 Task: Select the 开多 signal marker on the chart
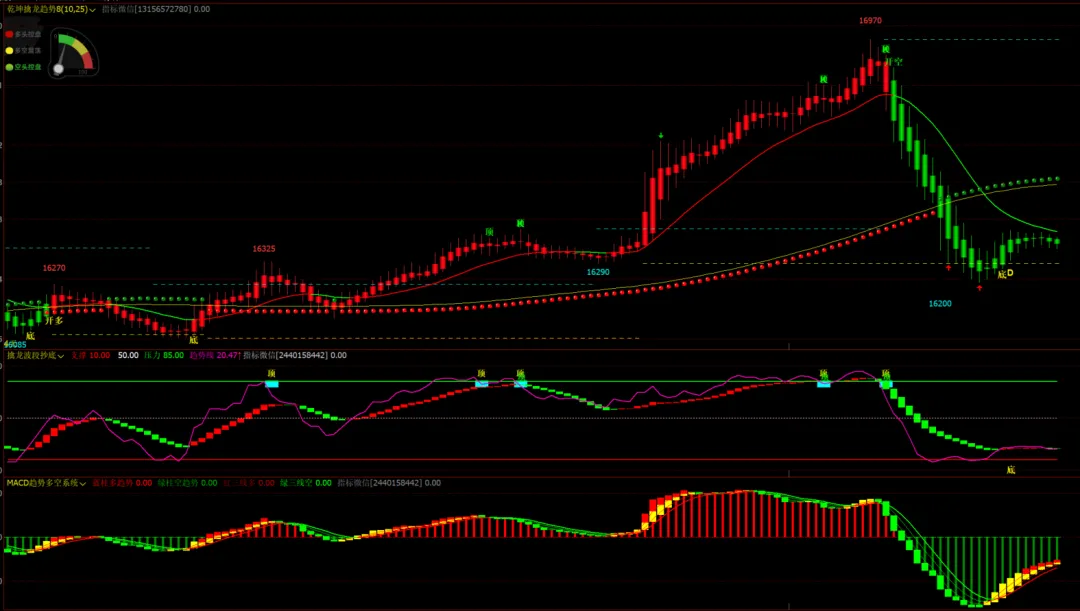[x=54, y=320]
